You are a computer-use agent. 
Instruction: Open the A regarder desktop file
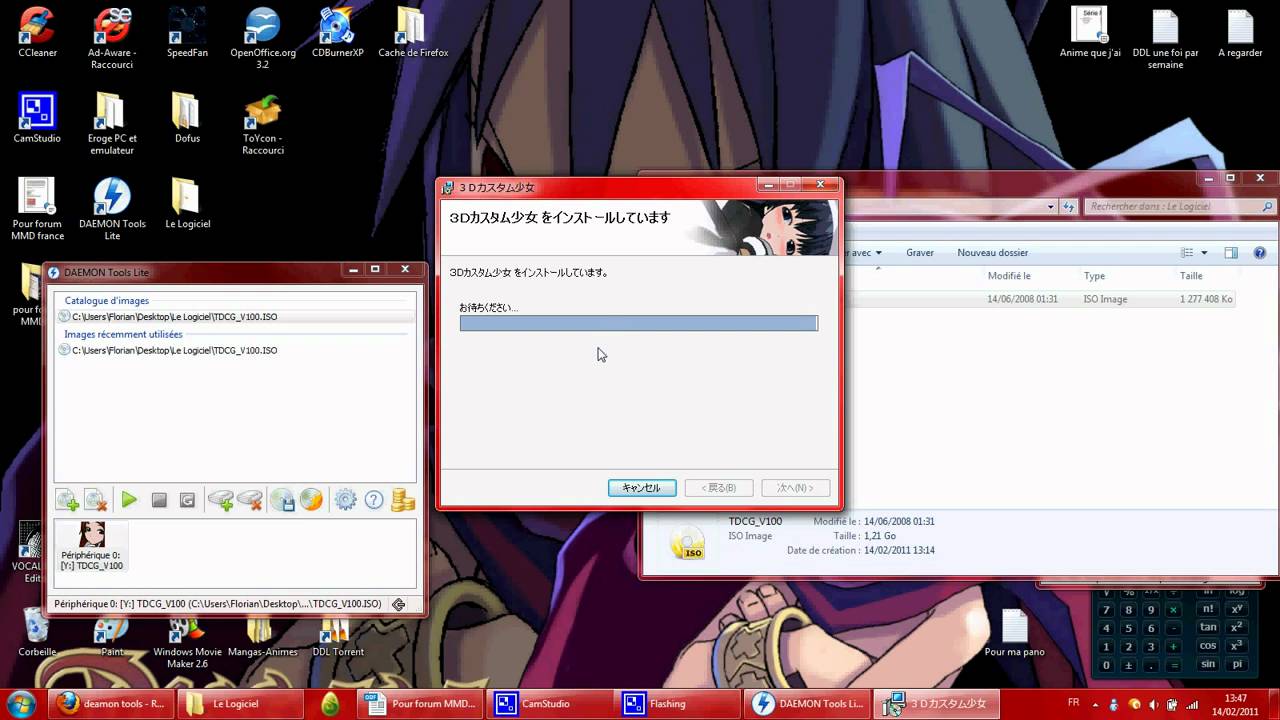[1240, 32]
